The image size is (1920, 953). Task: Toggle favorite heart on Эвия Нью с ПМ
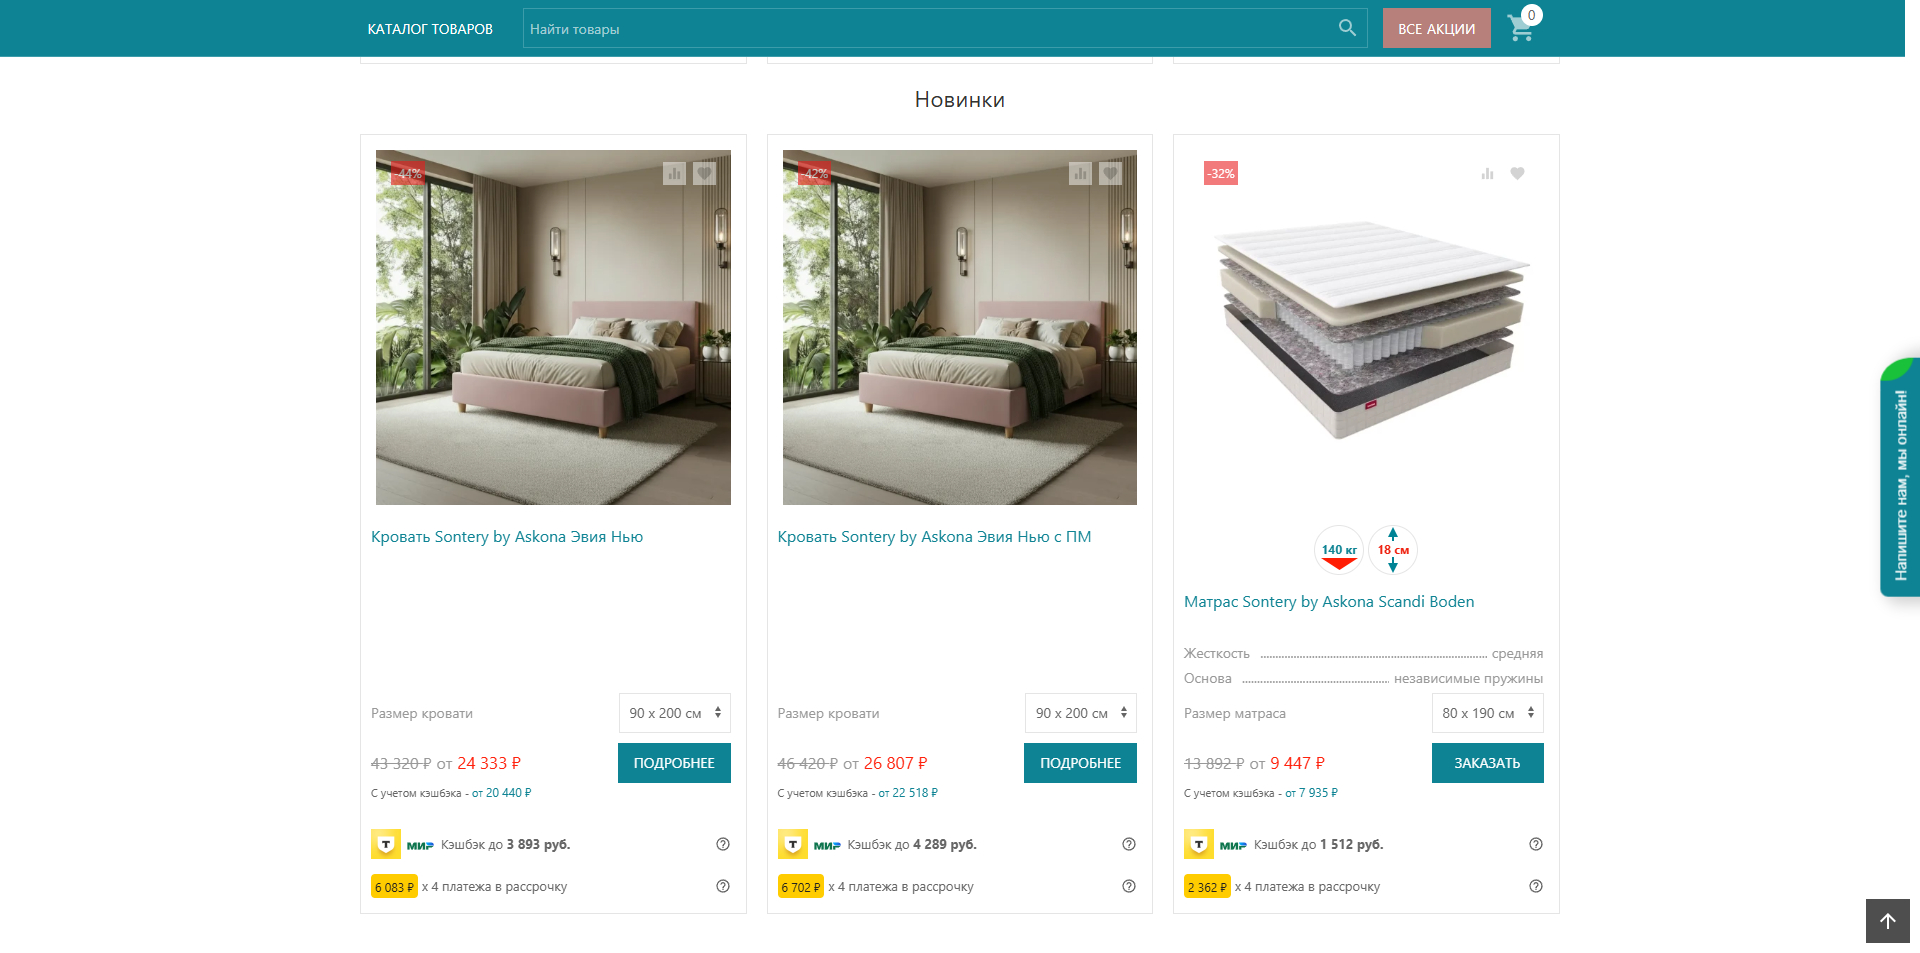1111,174
